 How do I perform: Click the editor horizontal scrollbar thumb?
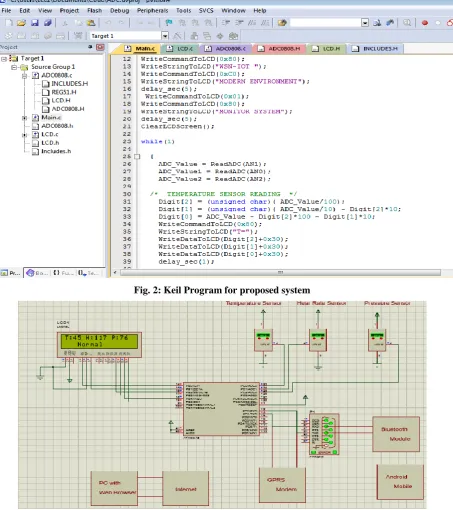(280, 273)
